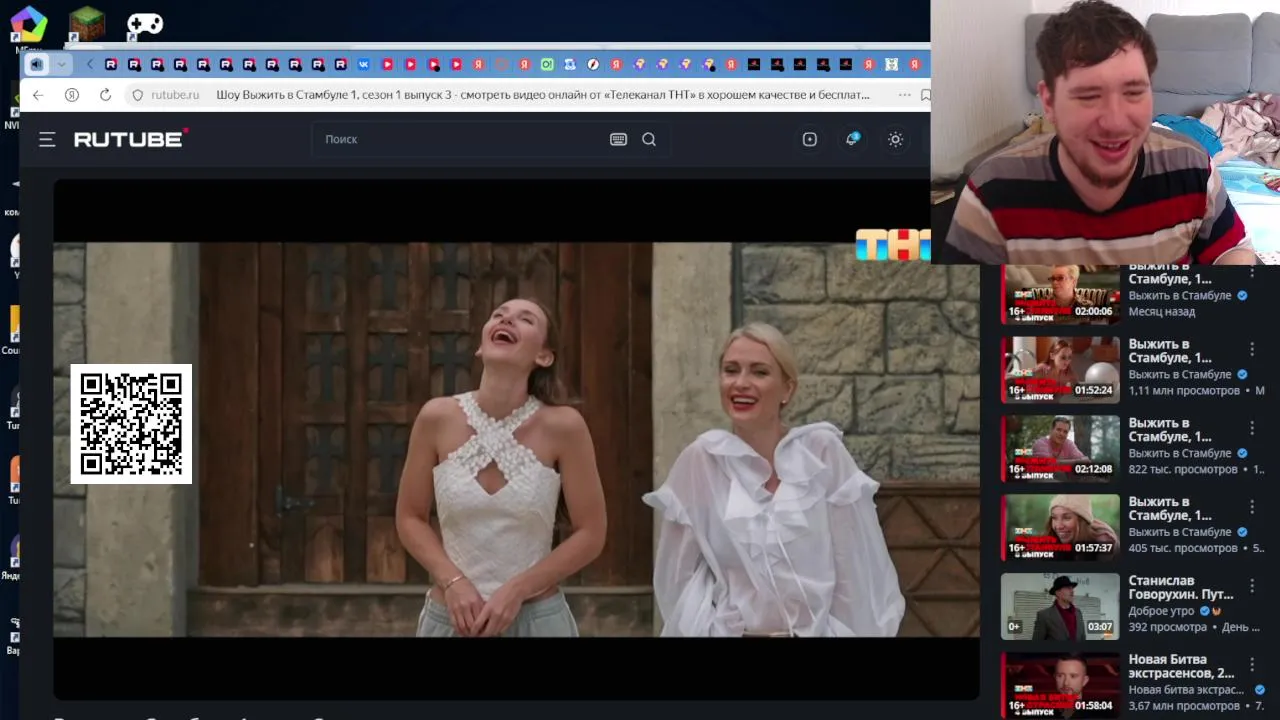Switch to the compass icon tab
Image resolution: width=1280 pixels, height=720 pixels.
point(593,64)
